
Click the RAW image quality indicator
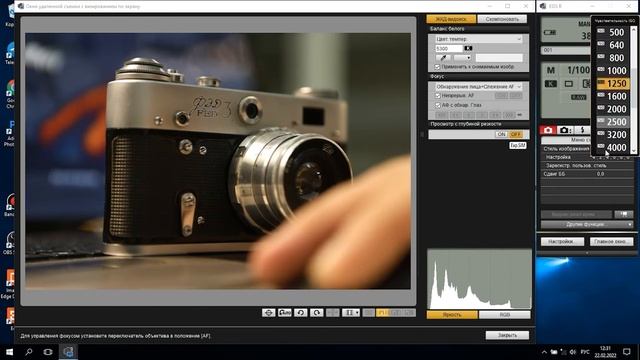pyautogui.click(x=578, y=97)
